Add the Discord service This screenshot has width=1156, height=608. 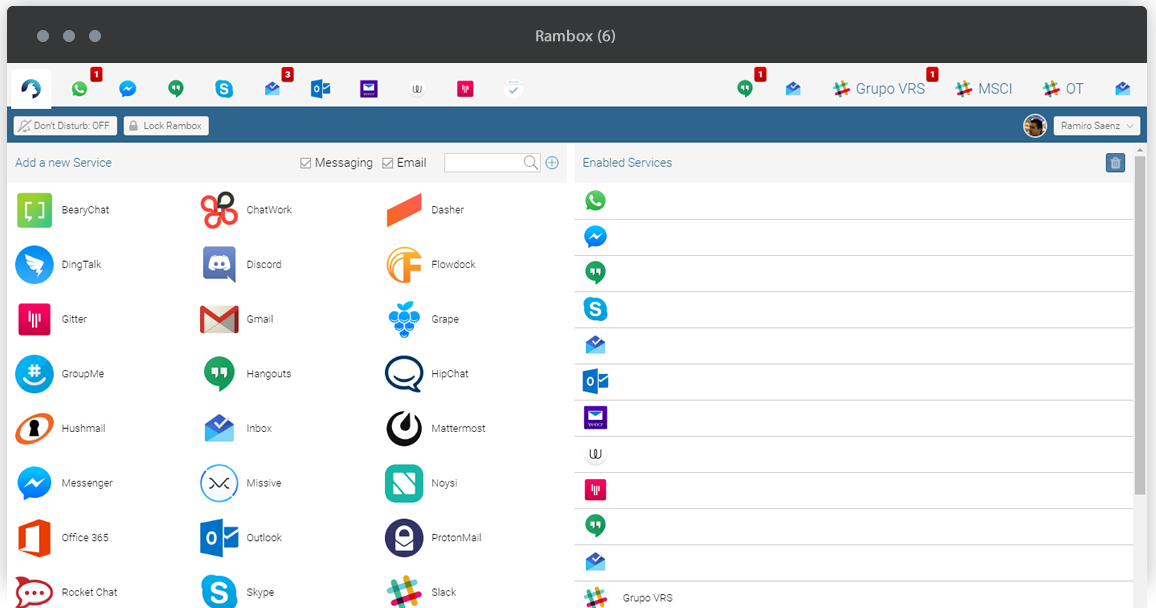219,265
